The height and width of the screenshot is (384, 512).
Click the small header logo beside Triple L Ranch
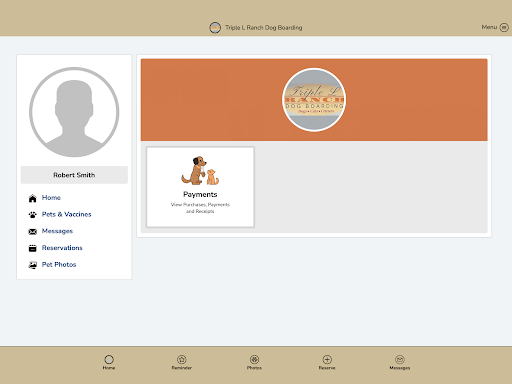(215, 27)
